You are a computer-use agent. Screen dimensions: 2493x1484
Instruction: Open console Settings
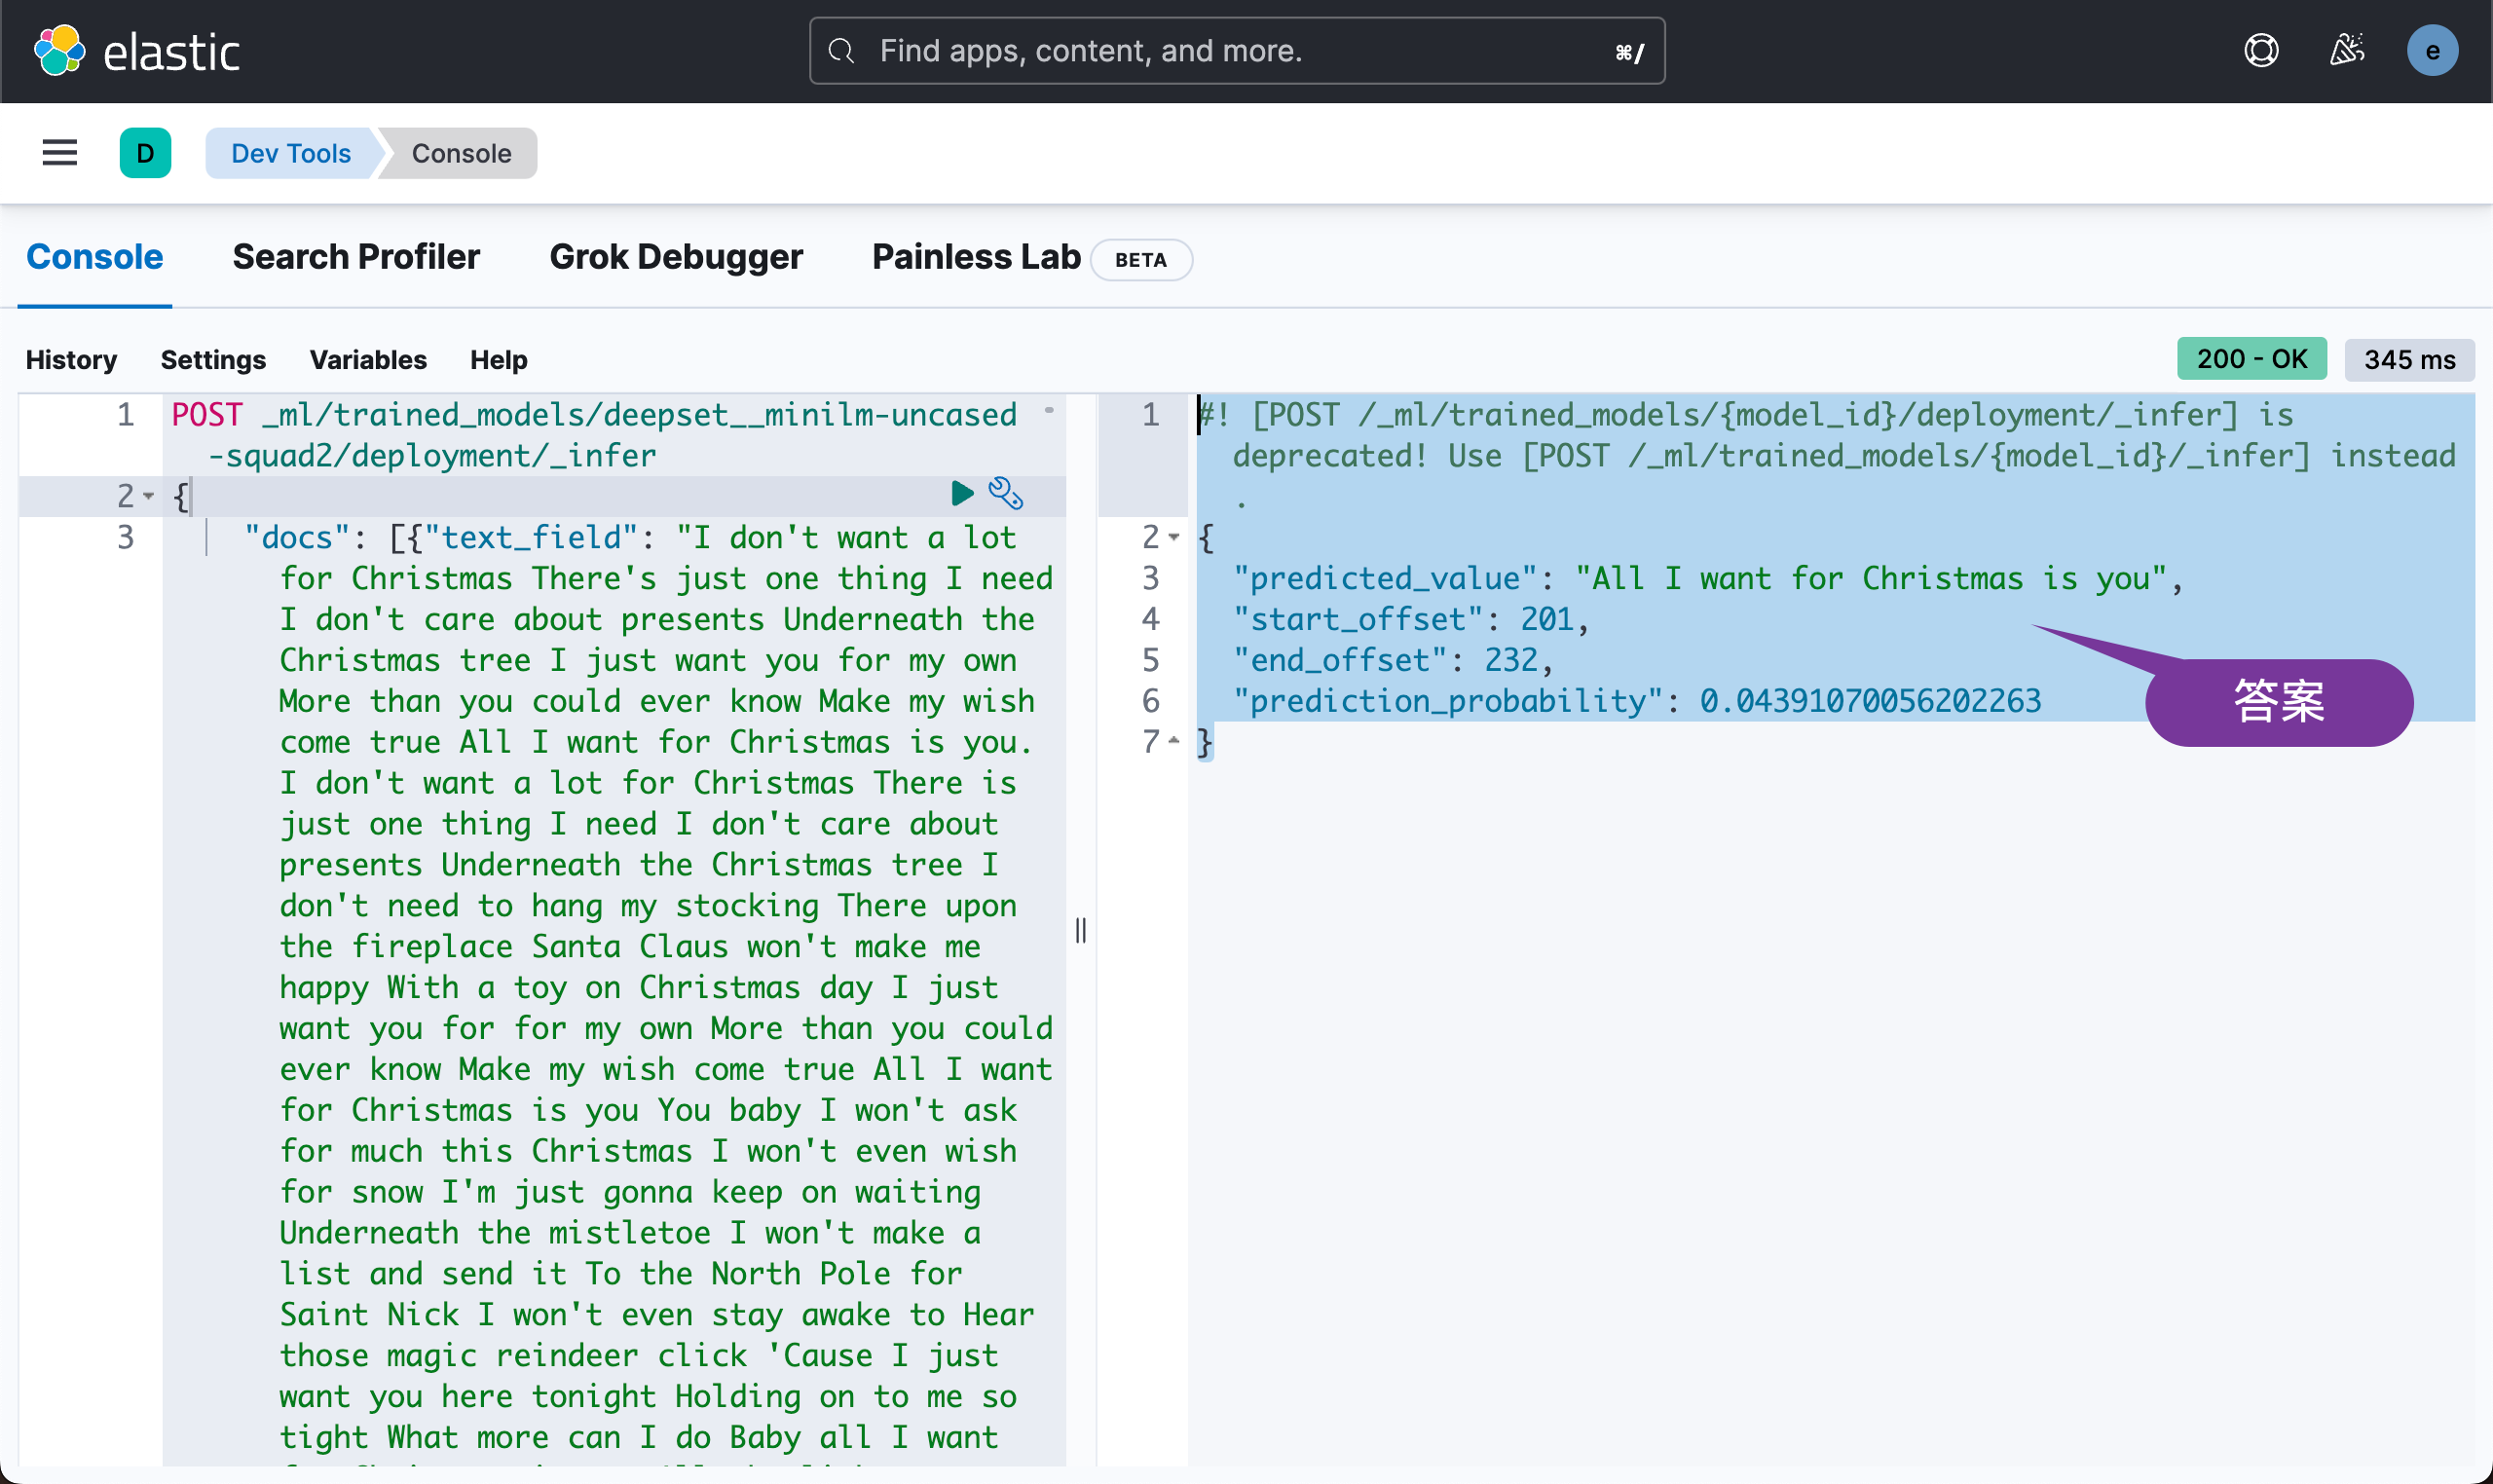(x=213, y=360)
